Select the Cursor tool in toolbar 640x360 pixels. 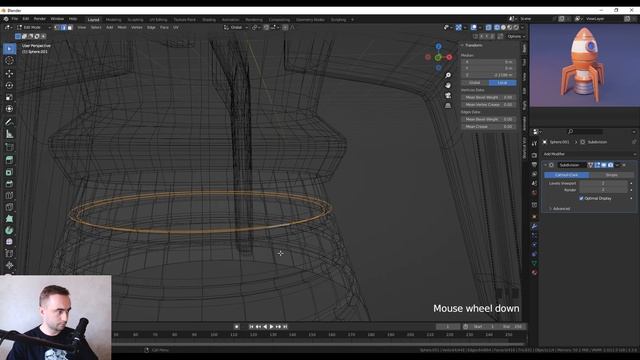pos(9,61)
